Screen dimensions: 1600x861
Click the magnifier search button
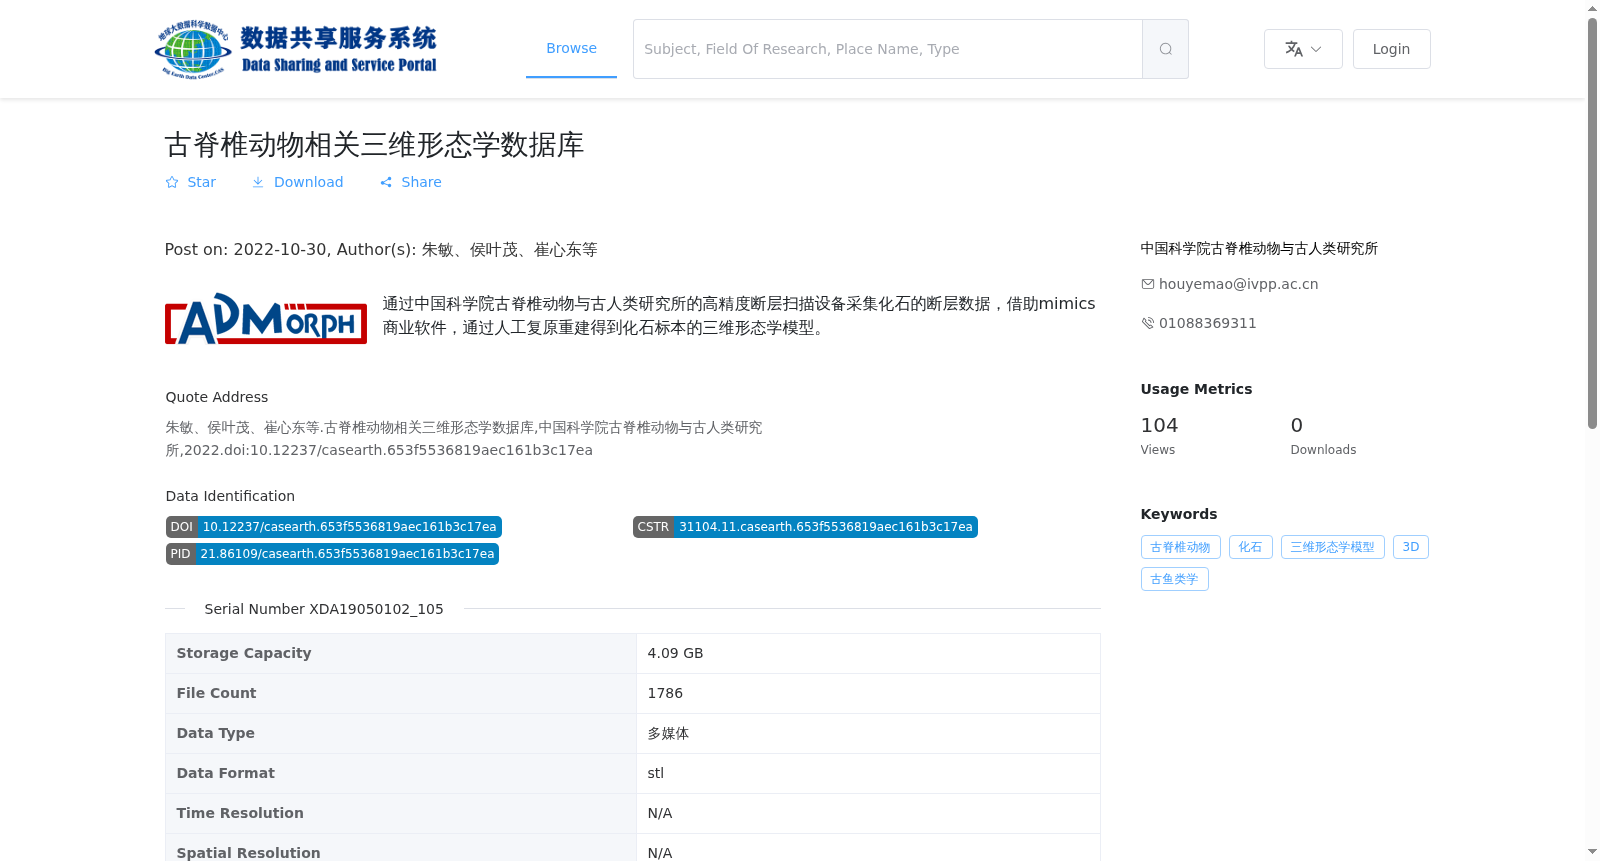tap(1165, 49)
